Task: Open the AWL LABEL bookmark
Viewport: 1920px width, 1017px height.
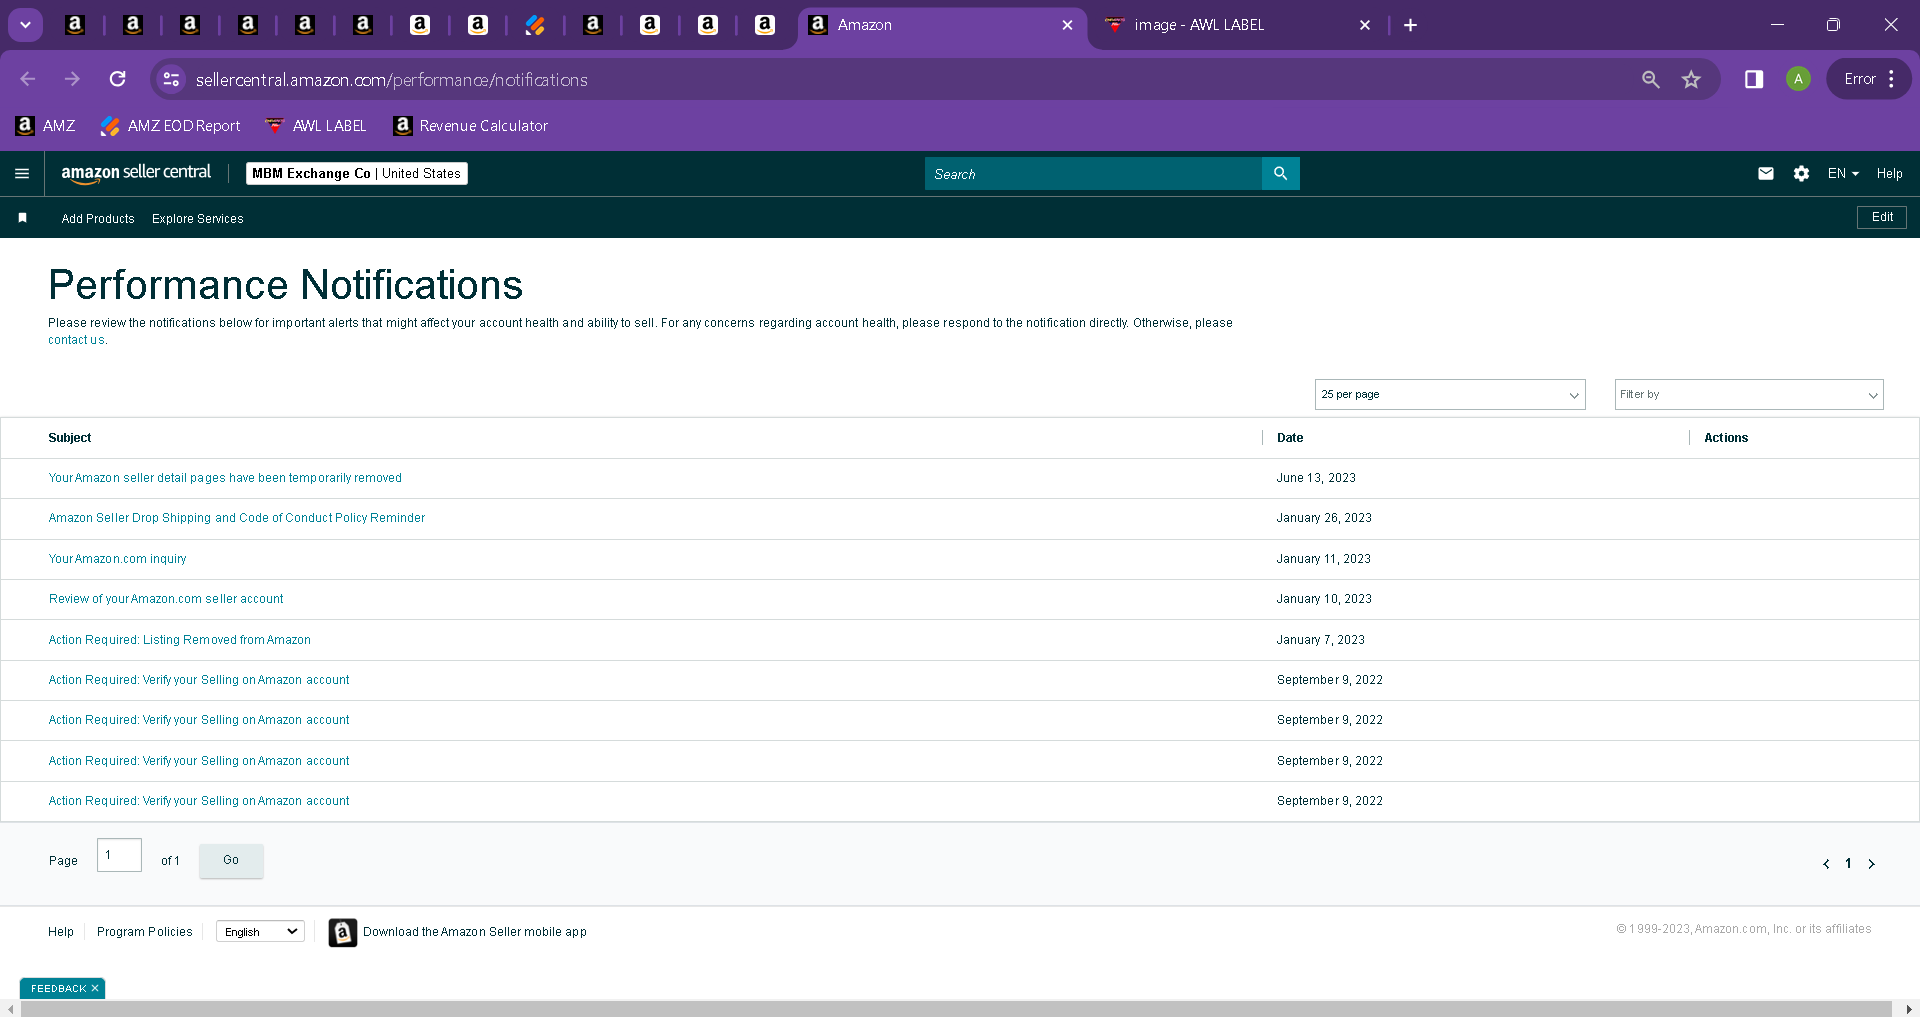Action: tap(316, 126)
